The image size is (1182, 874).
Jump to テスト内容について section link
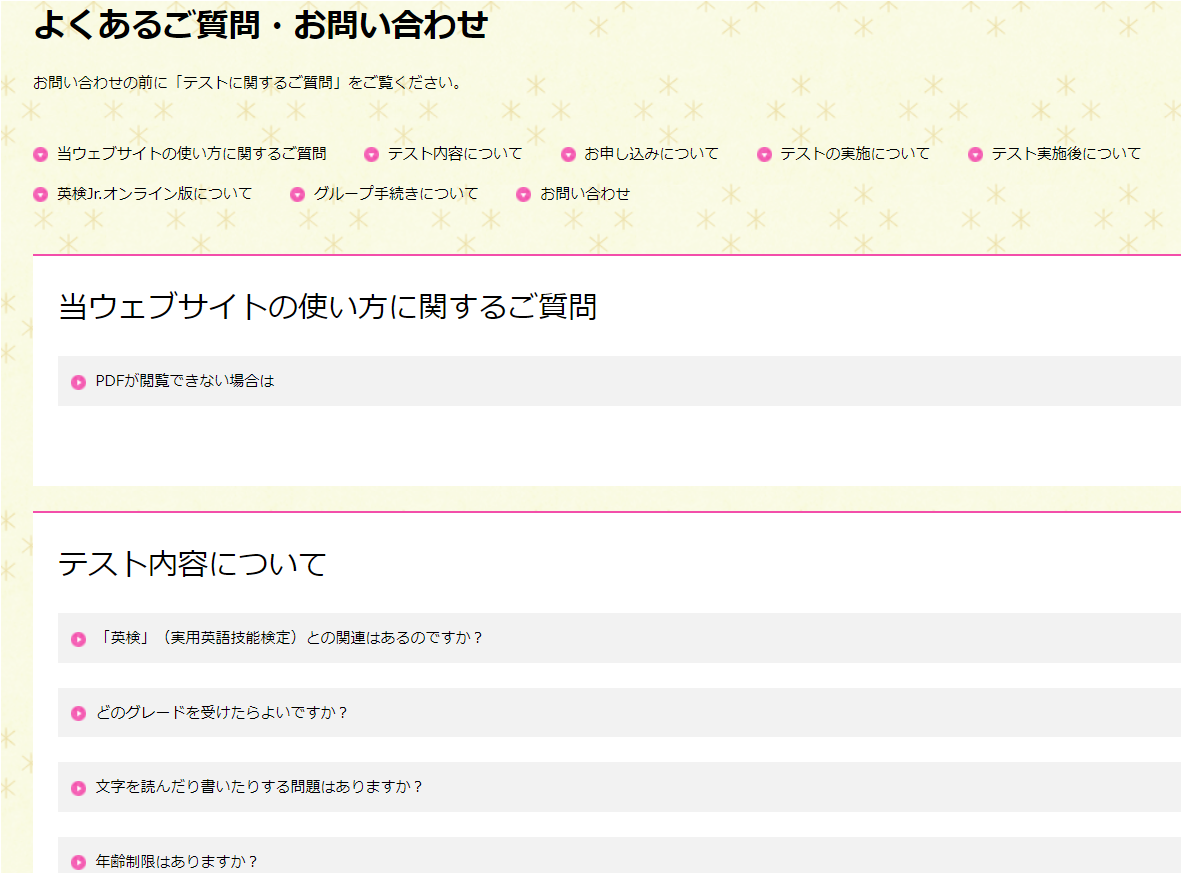click(455, 154)
